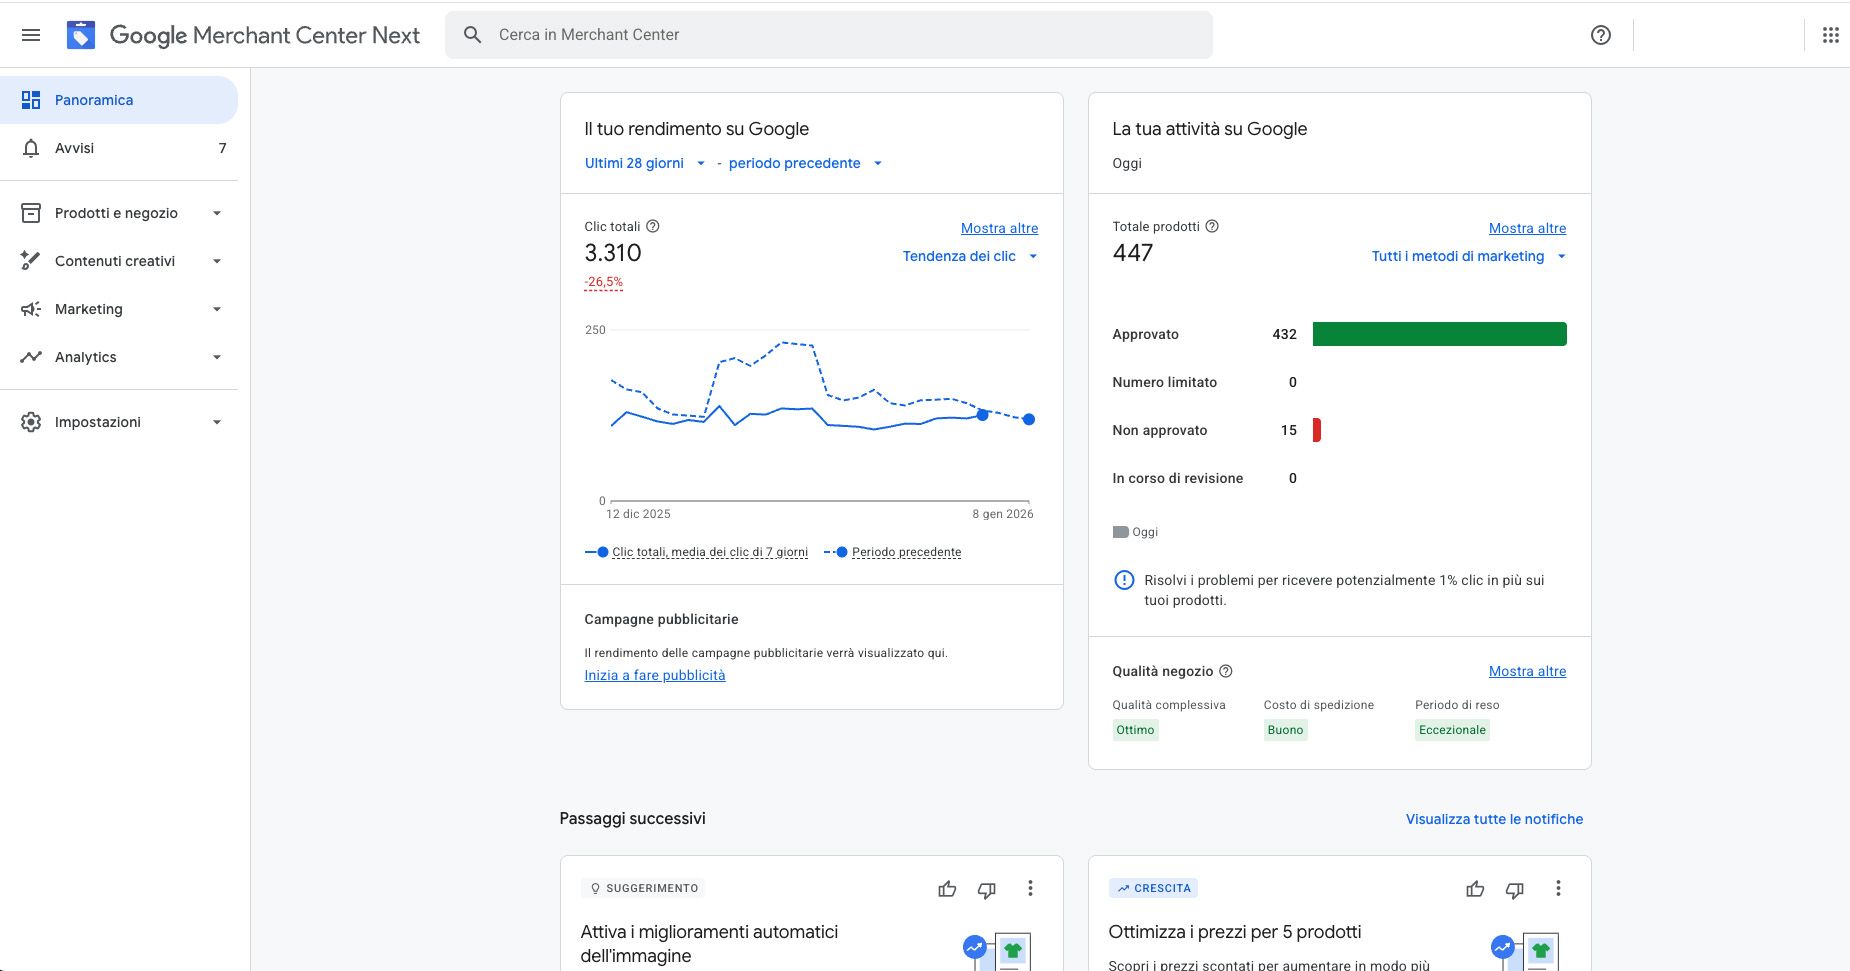Click the Contenuti creativi wand icon
This screenshot has width=1850, height=971.
[x=31, y=261]
